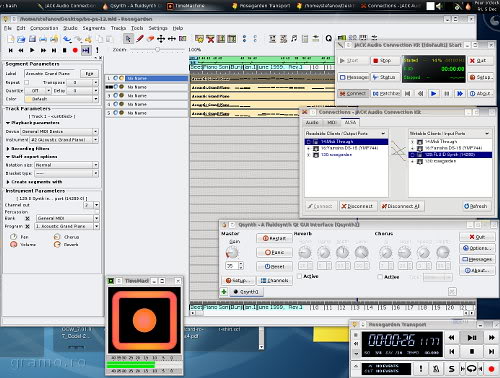This screenshot has width=500, height=378.
Task: Start playback in Rosegarden main toolbar
Action: (x=32, y=50)
